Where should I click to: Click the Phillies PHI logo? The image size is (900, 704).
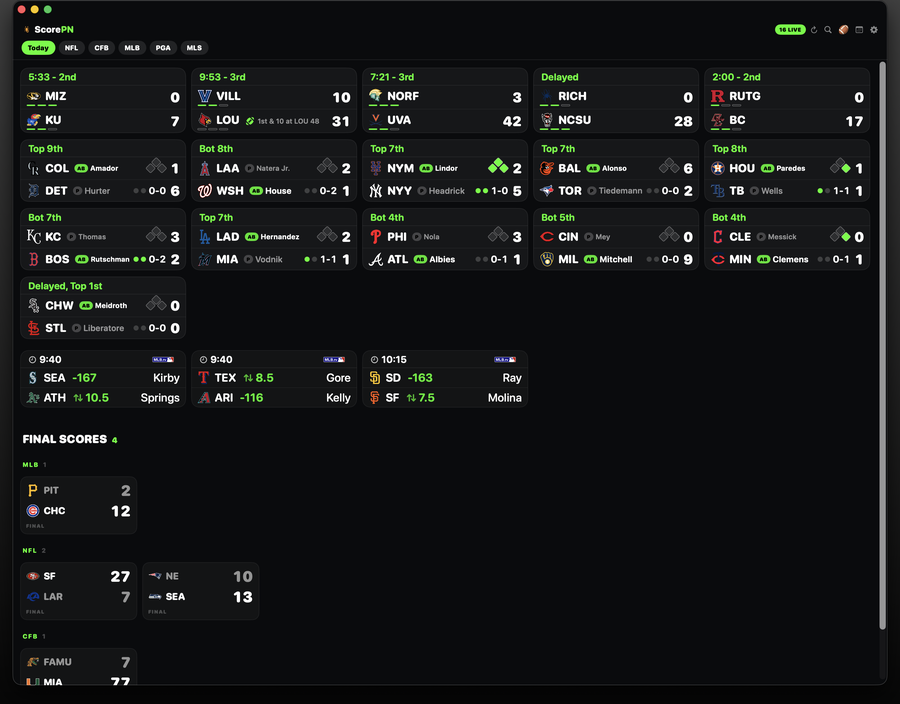[375, 236]
